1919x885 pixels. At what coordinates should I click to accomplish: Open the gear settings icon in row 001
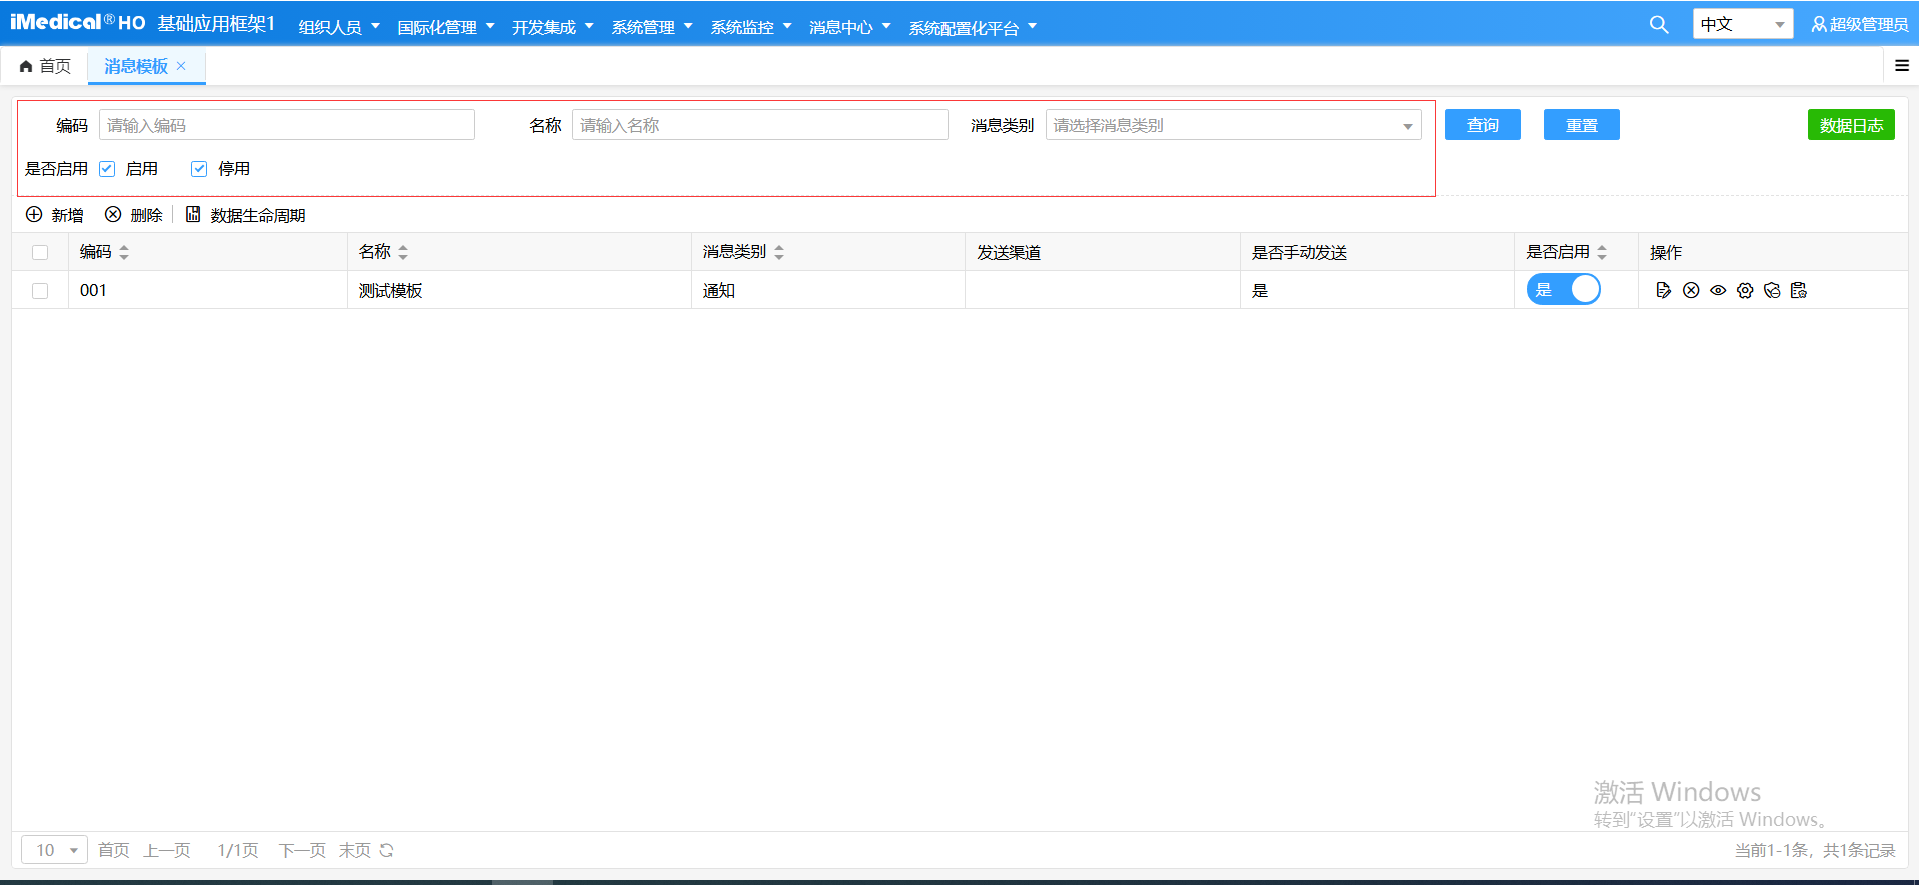[1745, 290]
